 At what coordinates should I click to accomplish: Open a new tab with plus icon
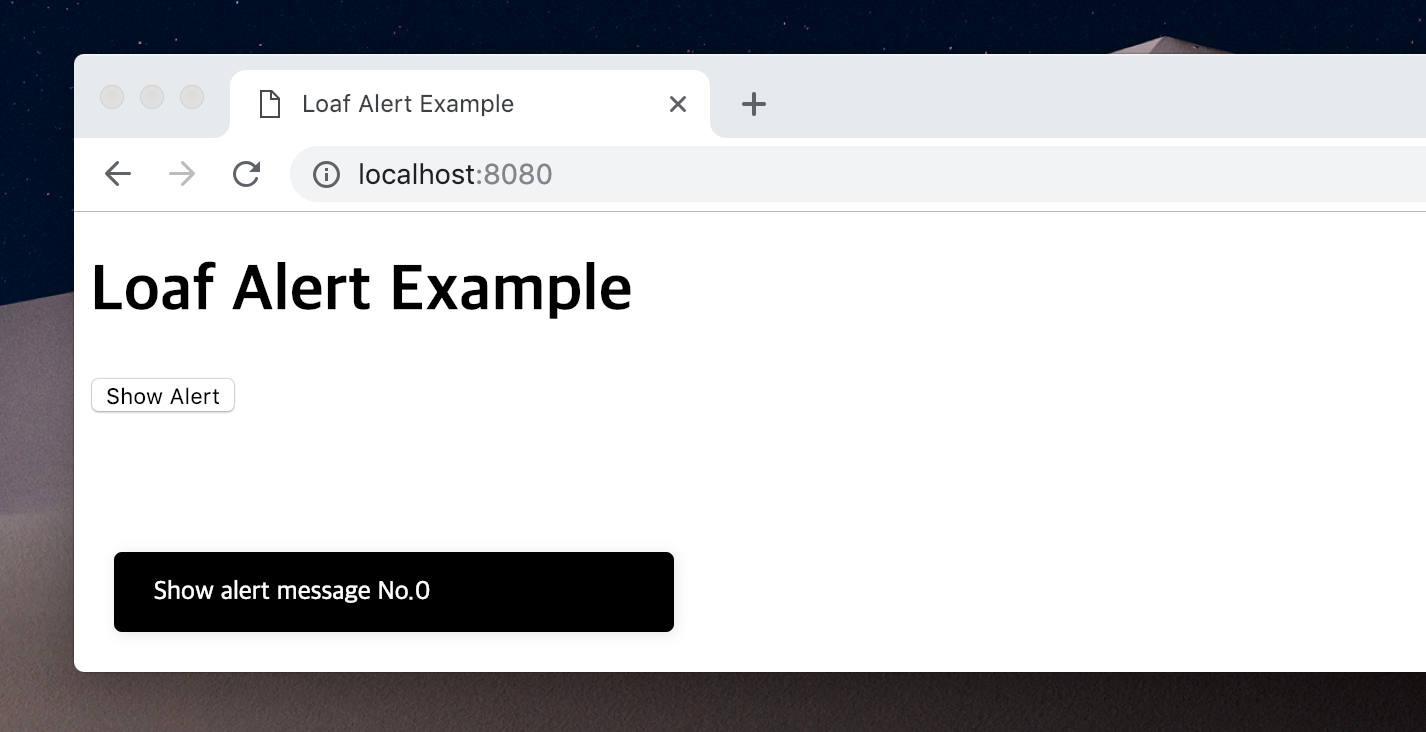click(754, 104)
